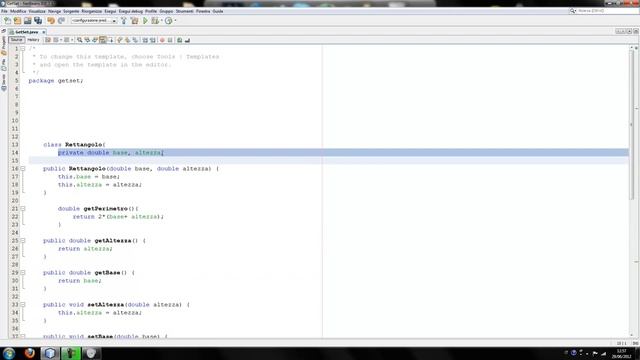Viewport: 640px width, 360px height.
Task: Open the Profile button dropdown arrow
Action: 176,20
